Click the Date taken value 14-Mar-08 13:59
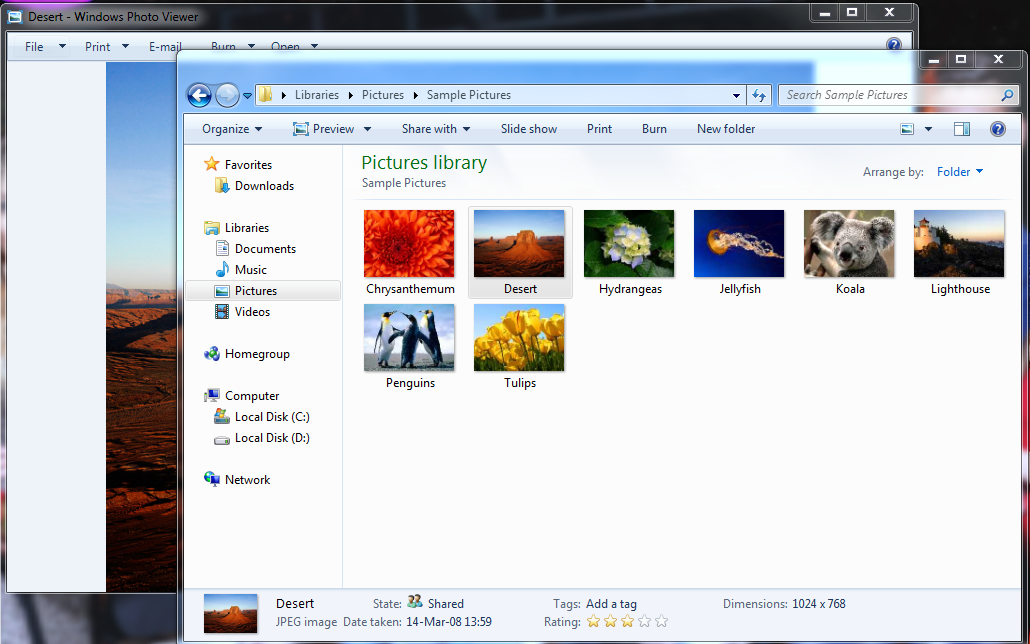This screenshot has width=1030, height=644. point(449,622)
